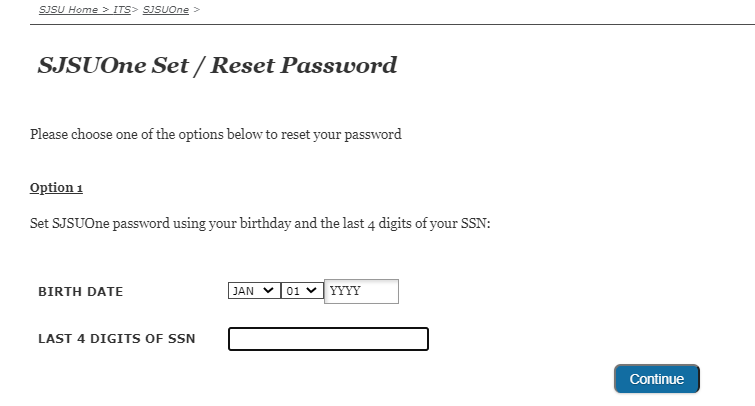Click the 'Please choose one of the options' text
The image size is (755, 406).
tap(216, 134)
